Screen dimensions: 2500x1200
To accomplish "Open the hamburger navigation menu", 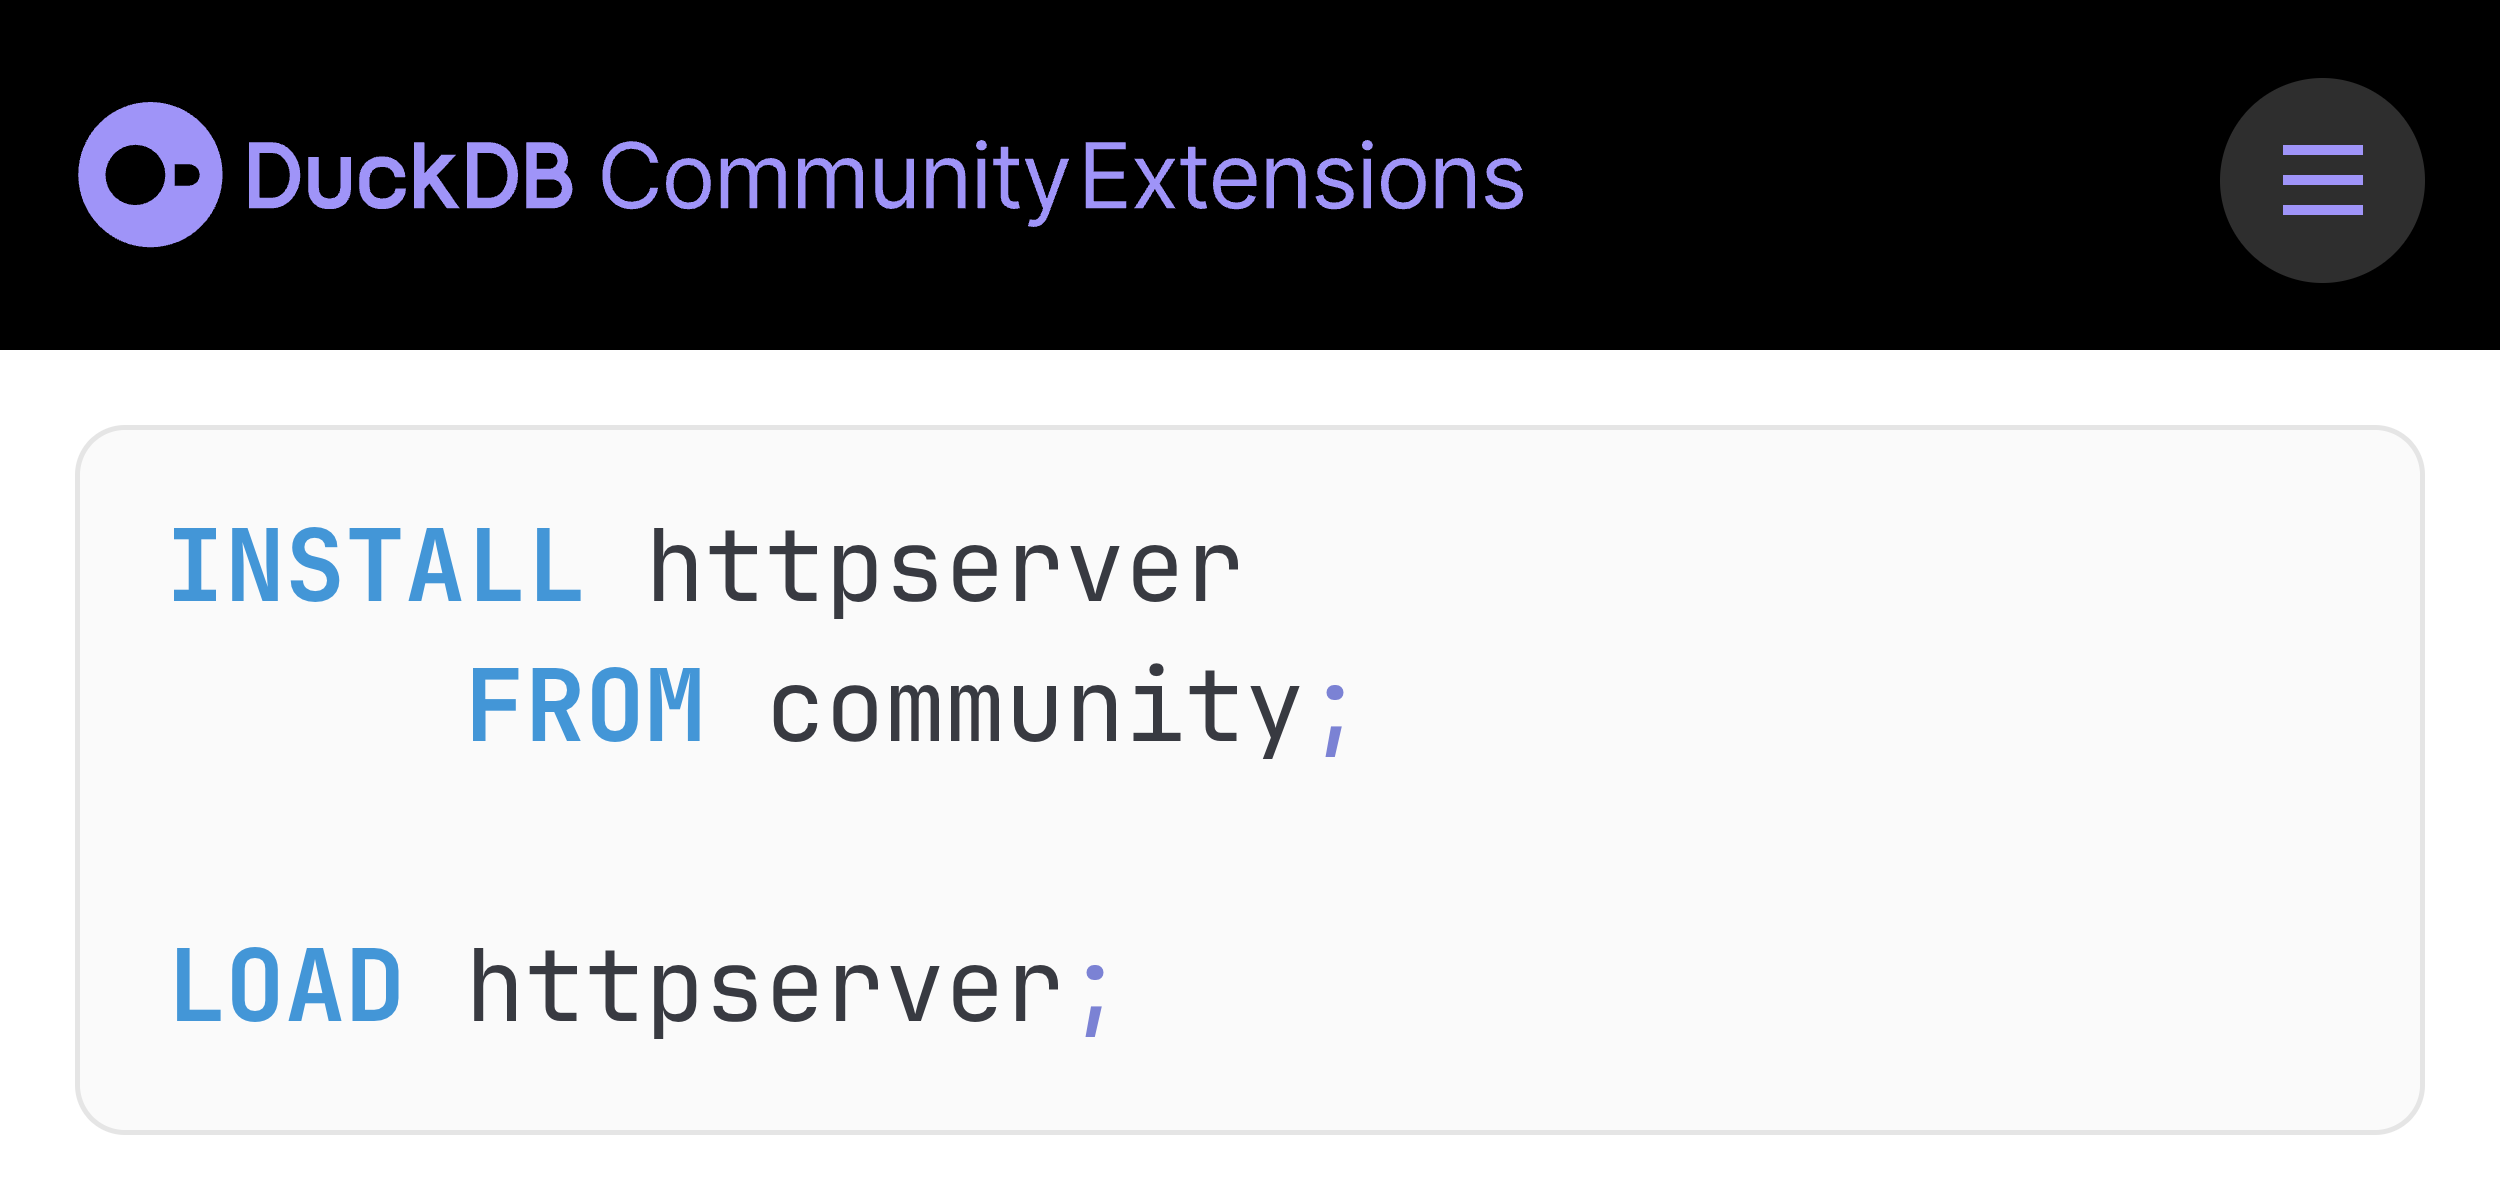I will coord(2322,180).
